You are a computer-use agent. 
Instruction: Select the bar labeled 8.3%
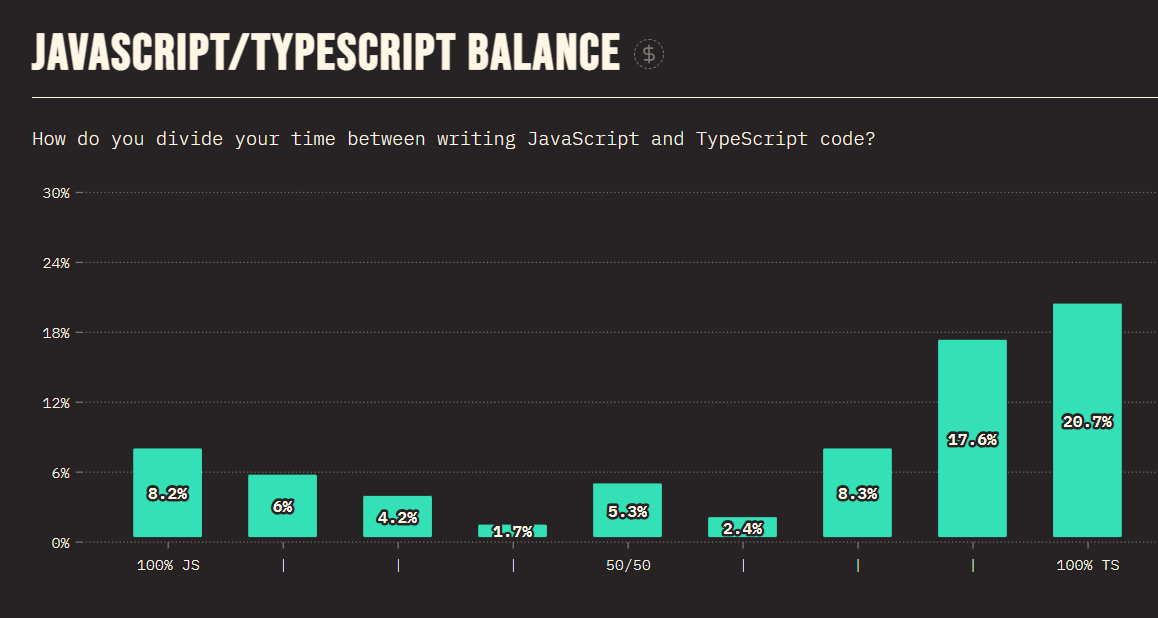857,492
